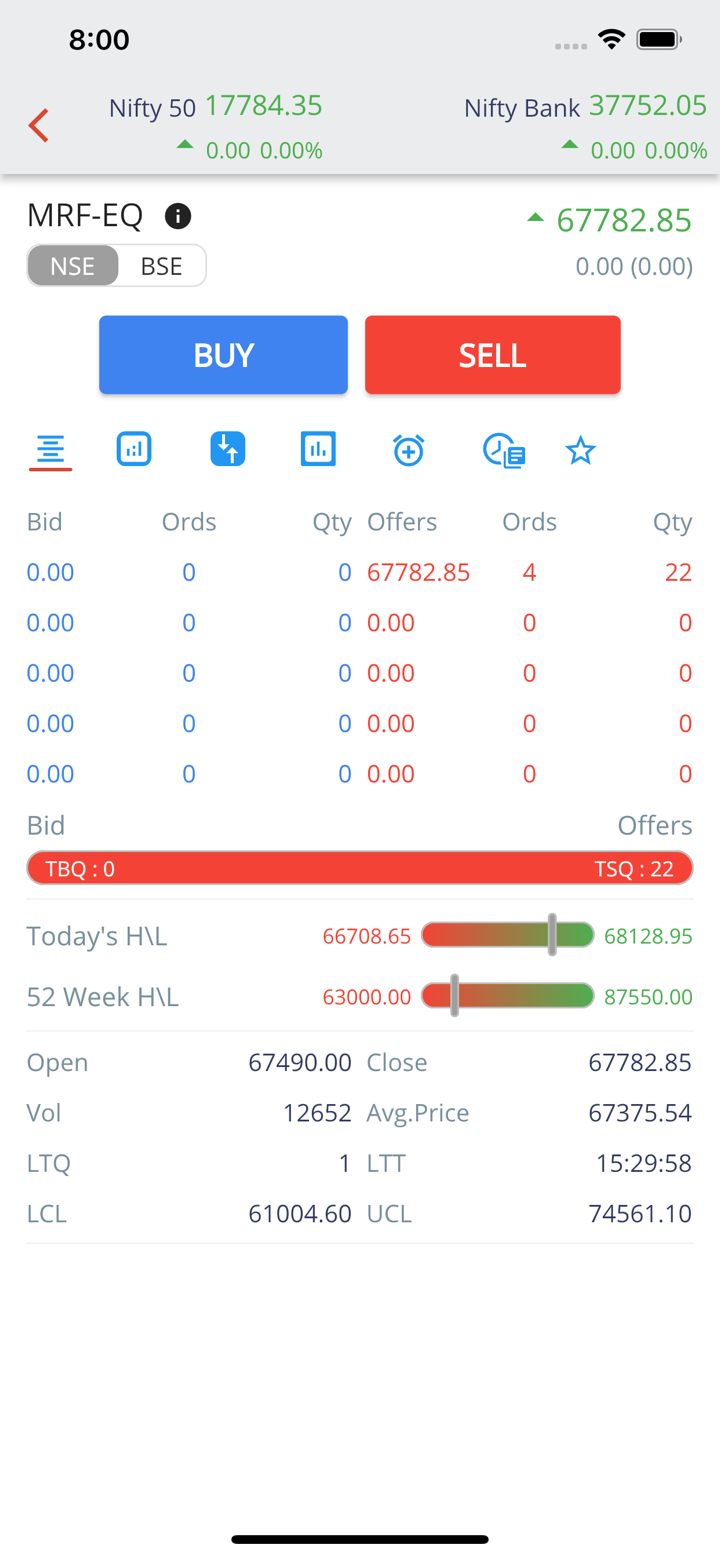The image size is (720, 1558).
Task: Tap the TBQ : 0 label
Action: click(x=80, y=869)
